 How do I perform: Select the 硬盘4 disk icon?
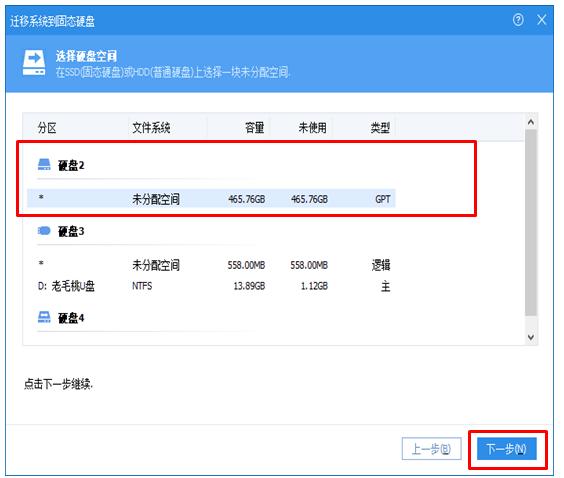44,317
